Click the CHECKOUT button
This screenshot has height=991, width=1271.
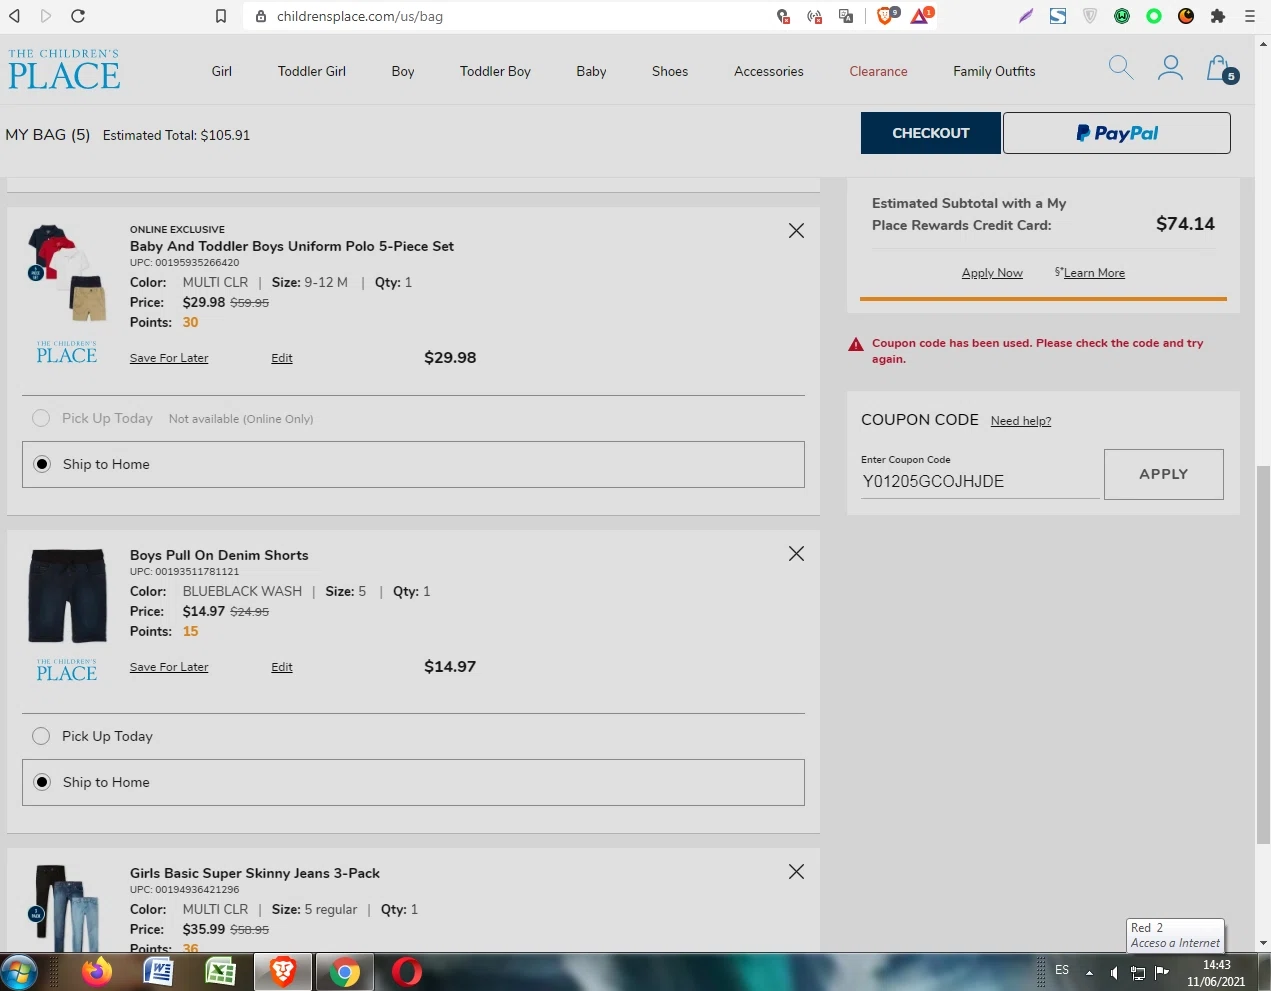click(931, 133)
